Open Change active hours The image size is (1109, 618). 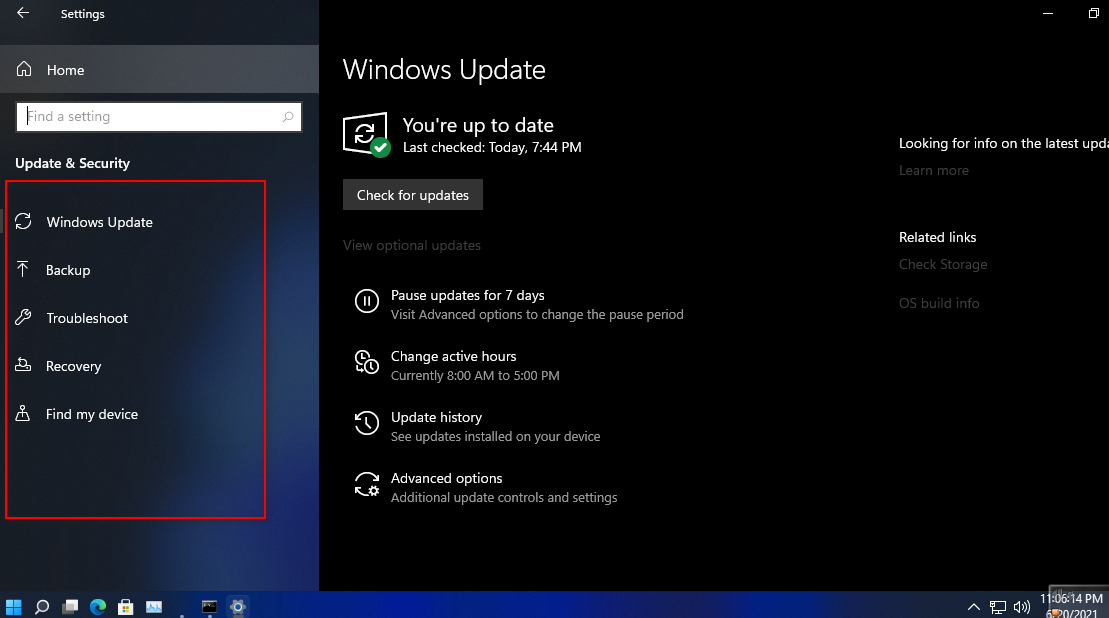pyautogui.click(x=453, y=356)
